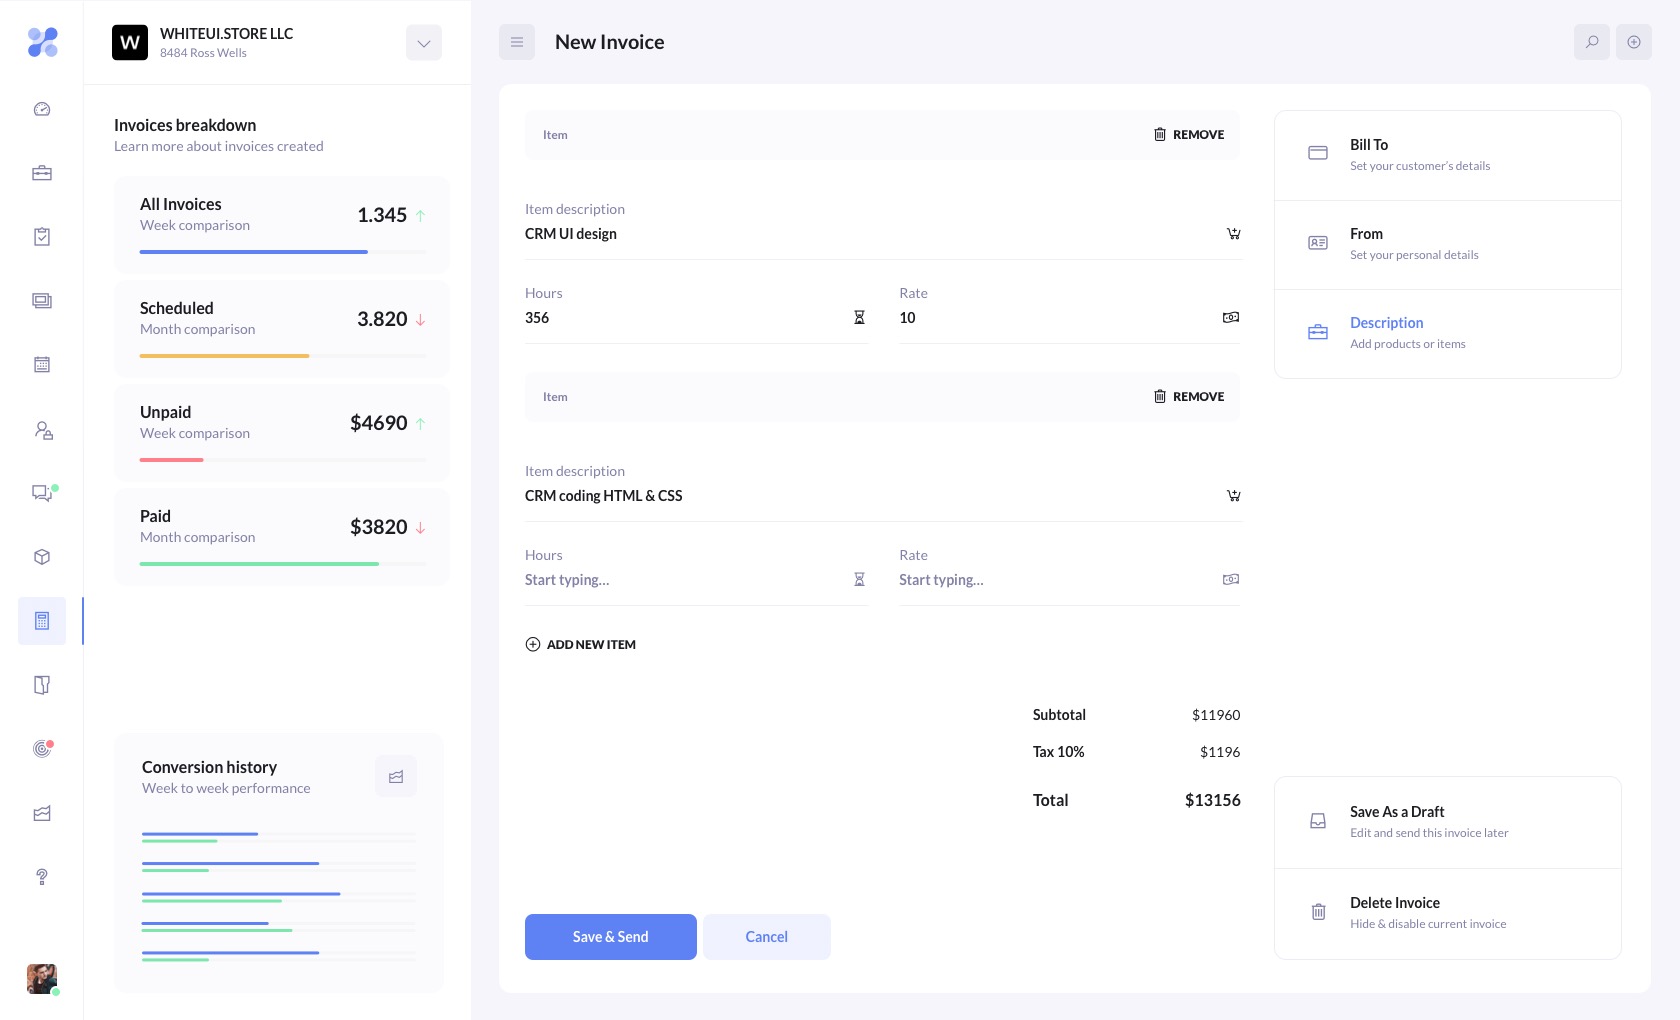Click the Conversion history chart icon button
1680x1020 pixels.
(396, 777)
